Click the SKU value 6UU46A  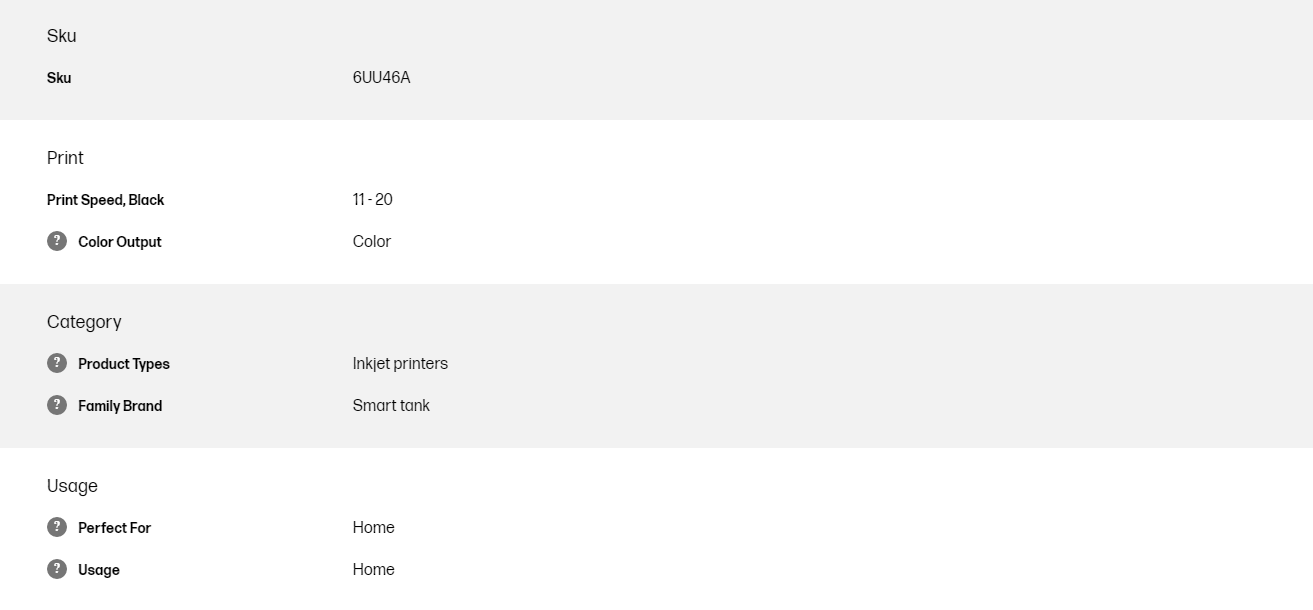381,78
